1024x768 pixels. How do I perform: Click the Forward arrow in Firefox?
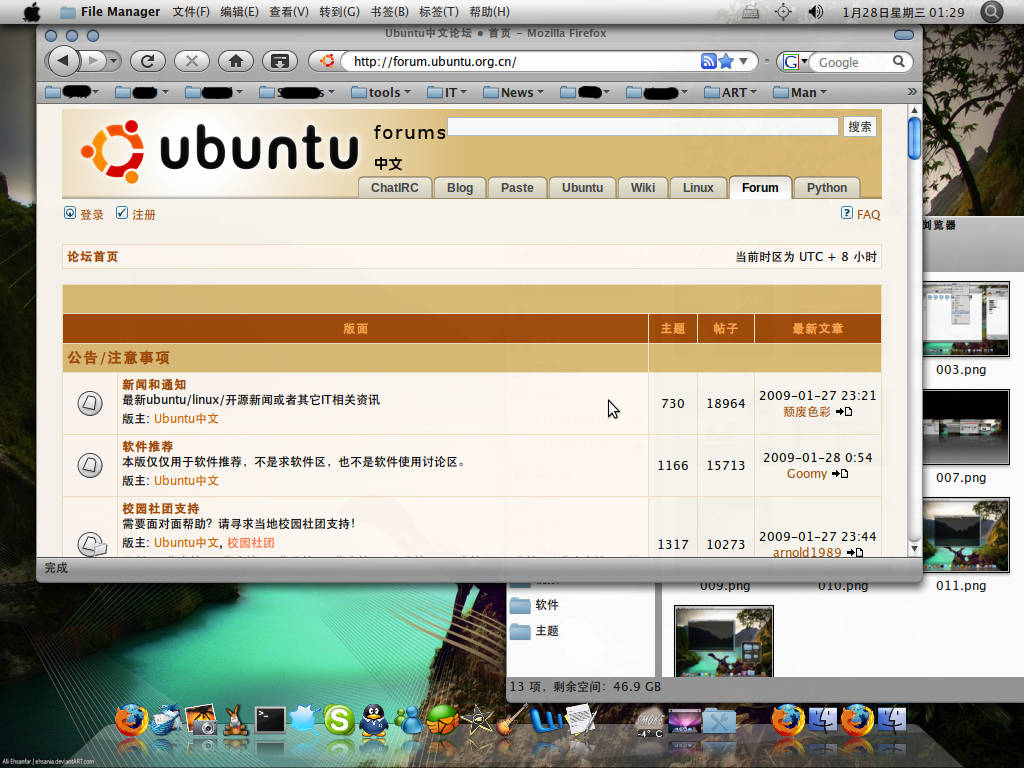coord(93,61)
